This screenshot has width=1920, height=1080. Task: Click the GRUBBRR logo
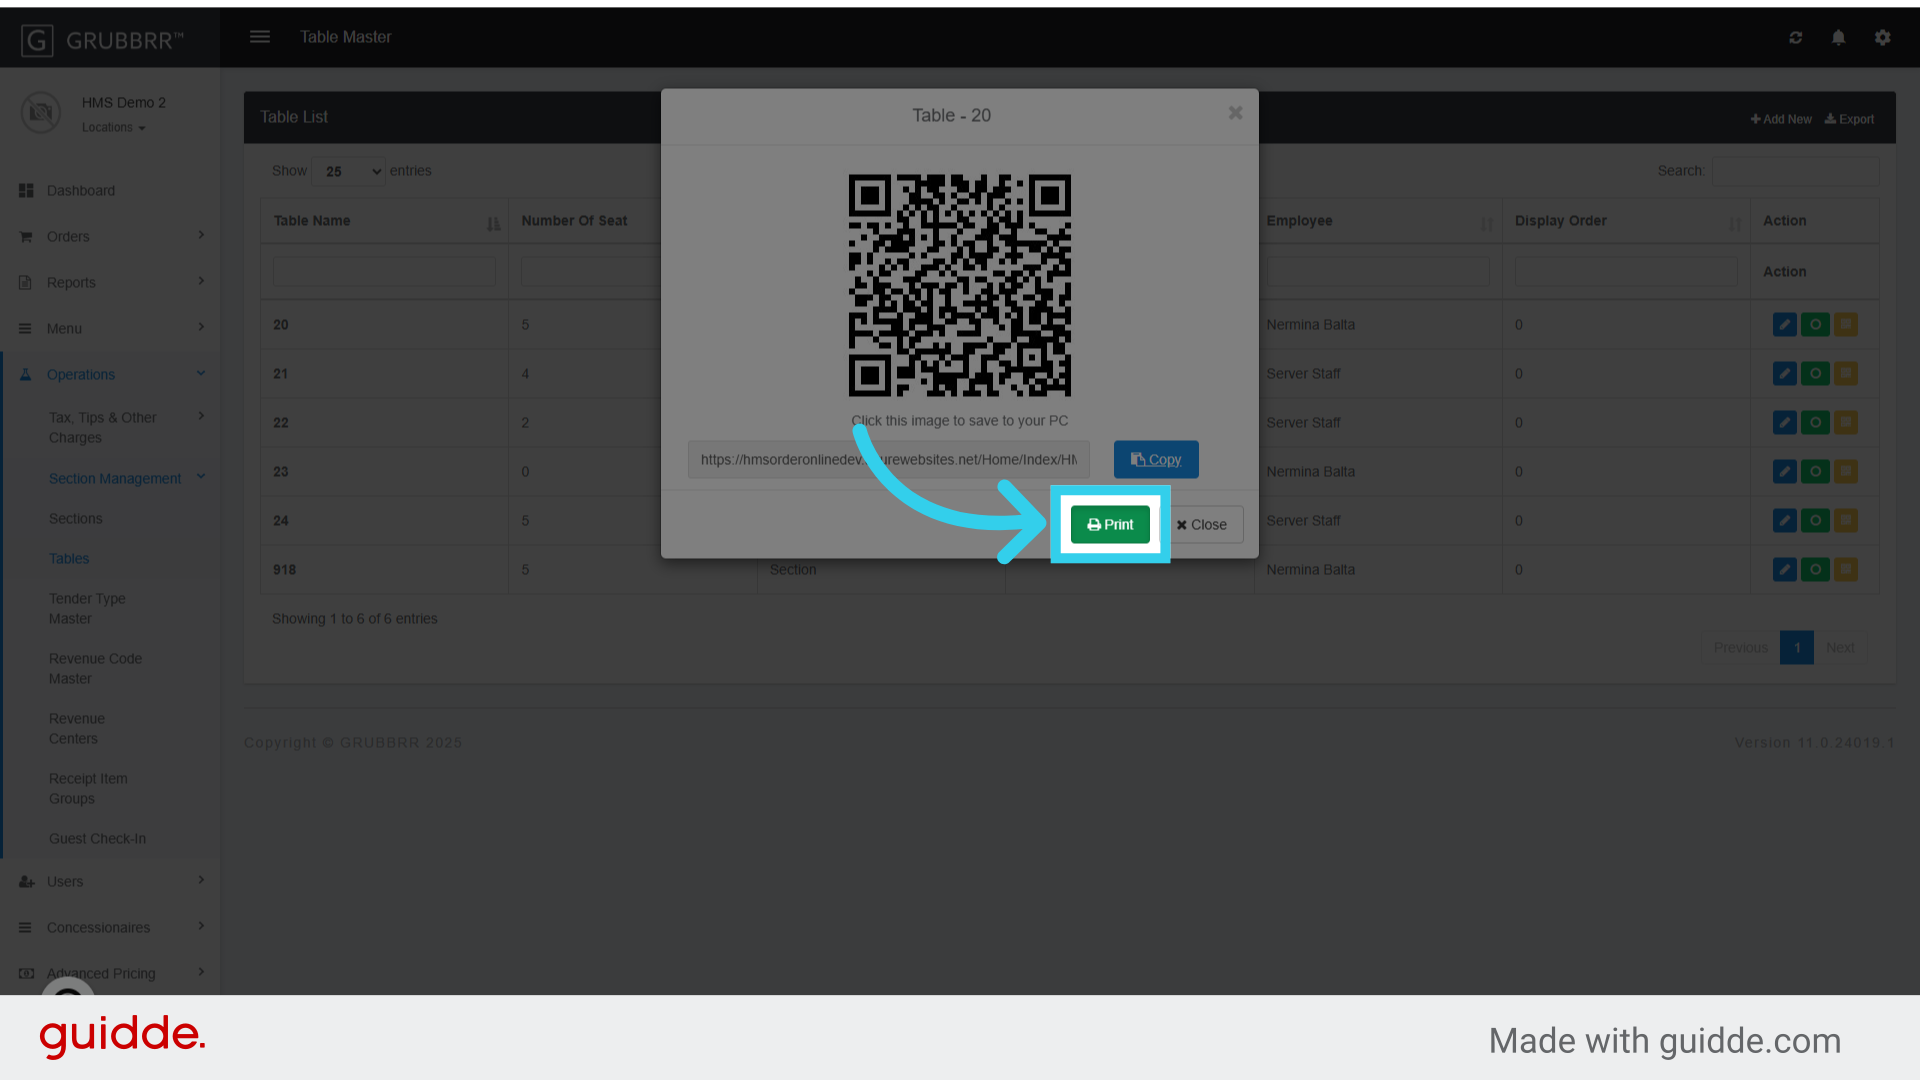[102, 40]
